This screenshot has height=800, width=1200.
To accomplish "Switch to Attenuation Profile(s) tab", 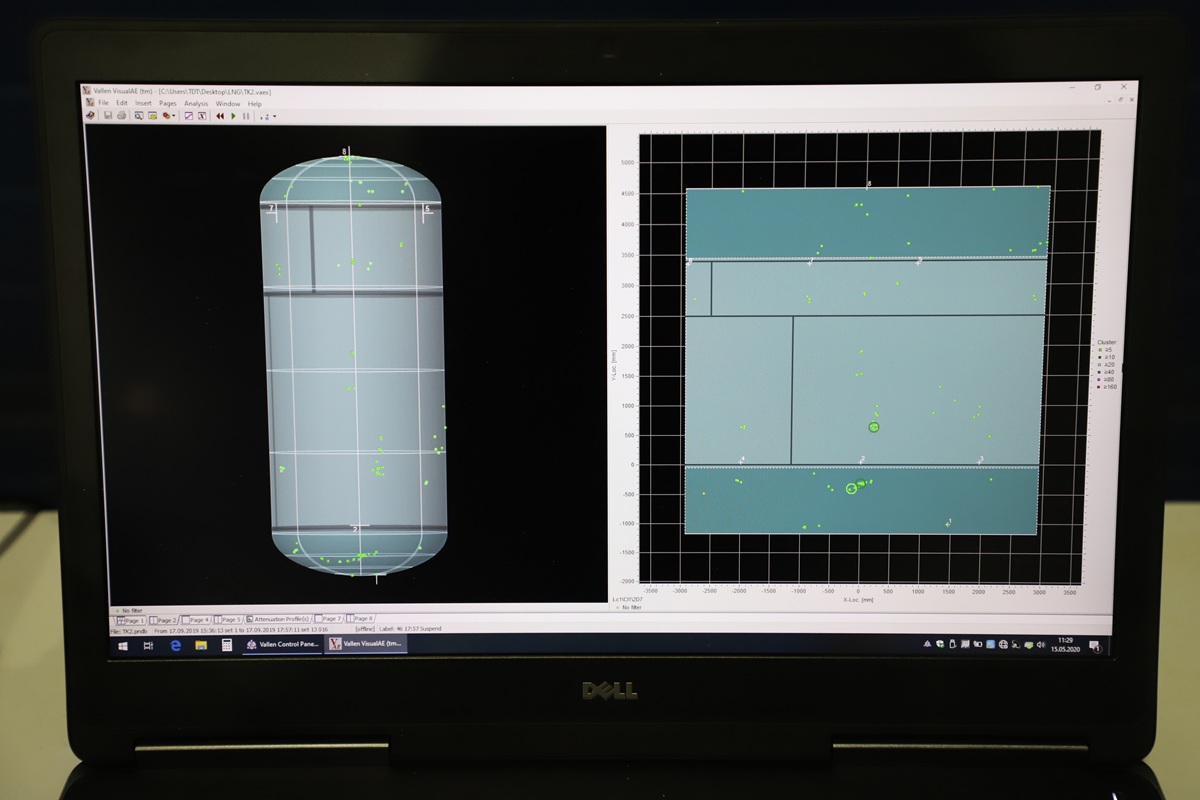I will [x=278, y=619].
